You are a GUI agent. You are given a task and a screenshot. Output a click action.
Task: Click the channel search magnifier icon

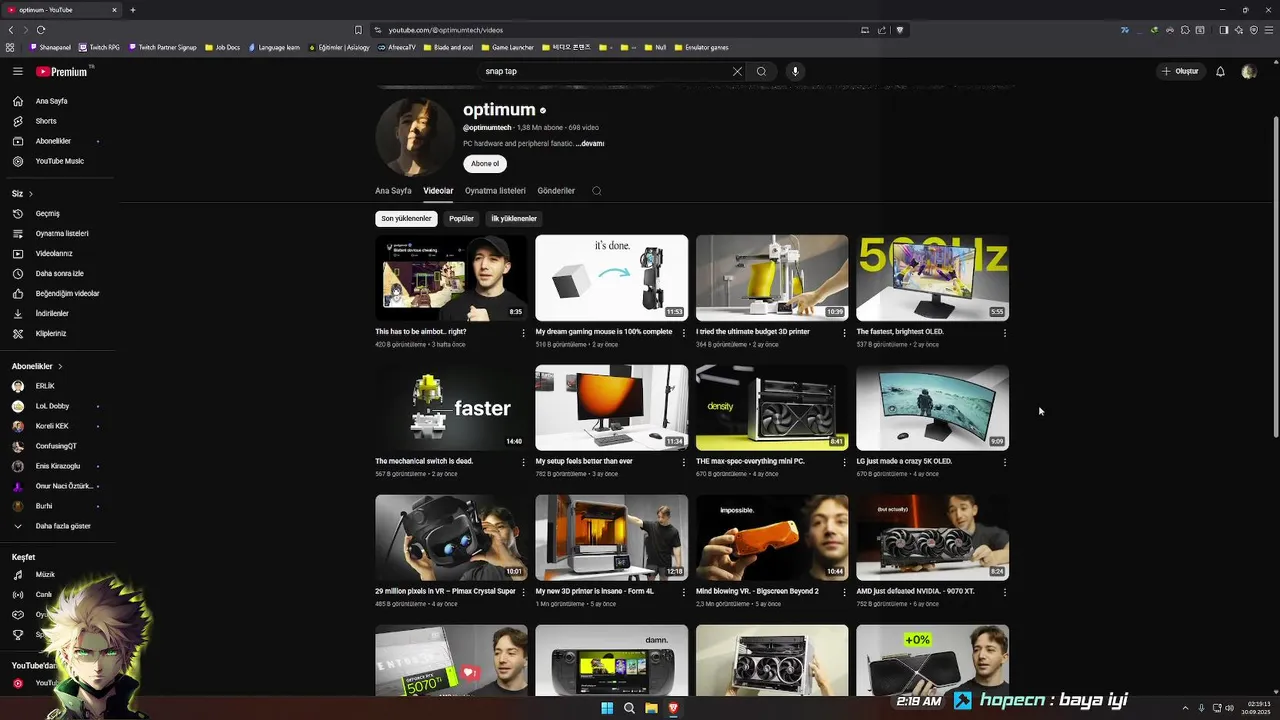pos(596,191)
